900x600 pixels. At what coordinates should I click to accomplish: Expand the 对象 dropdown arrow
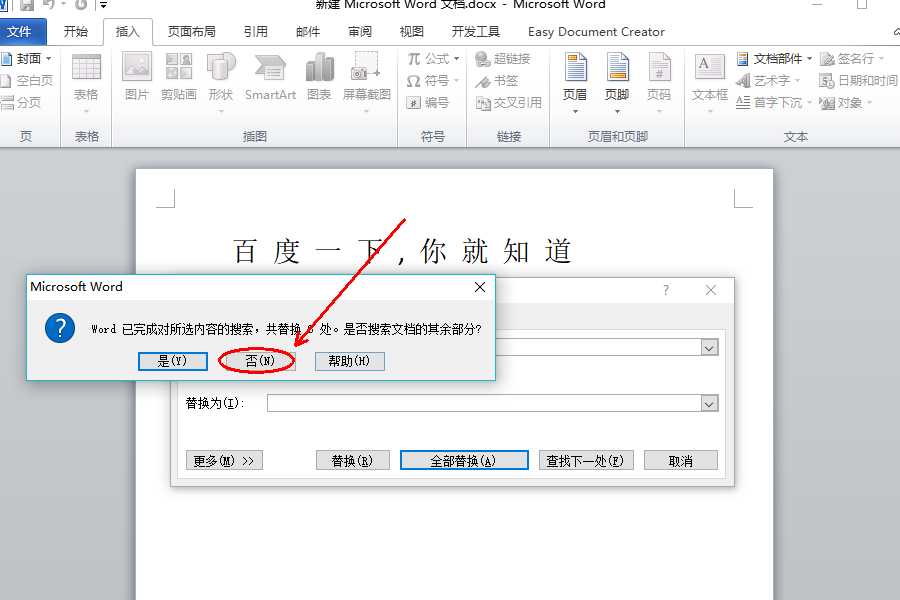click(x=869, y=103)
